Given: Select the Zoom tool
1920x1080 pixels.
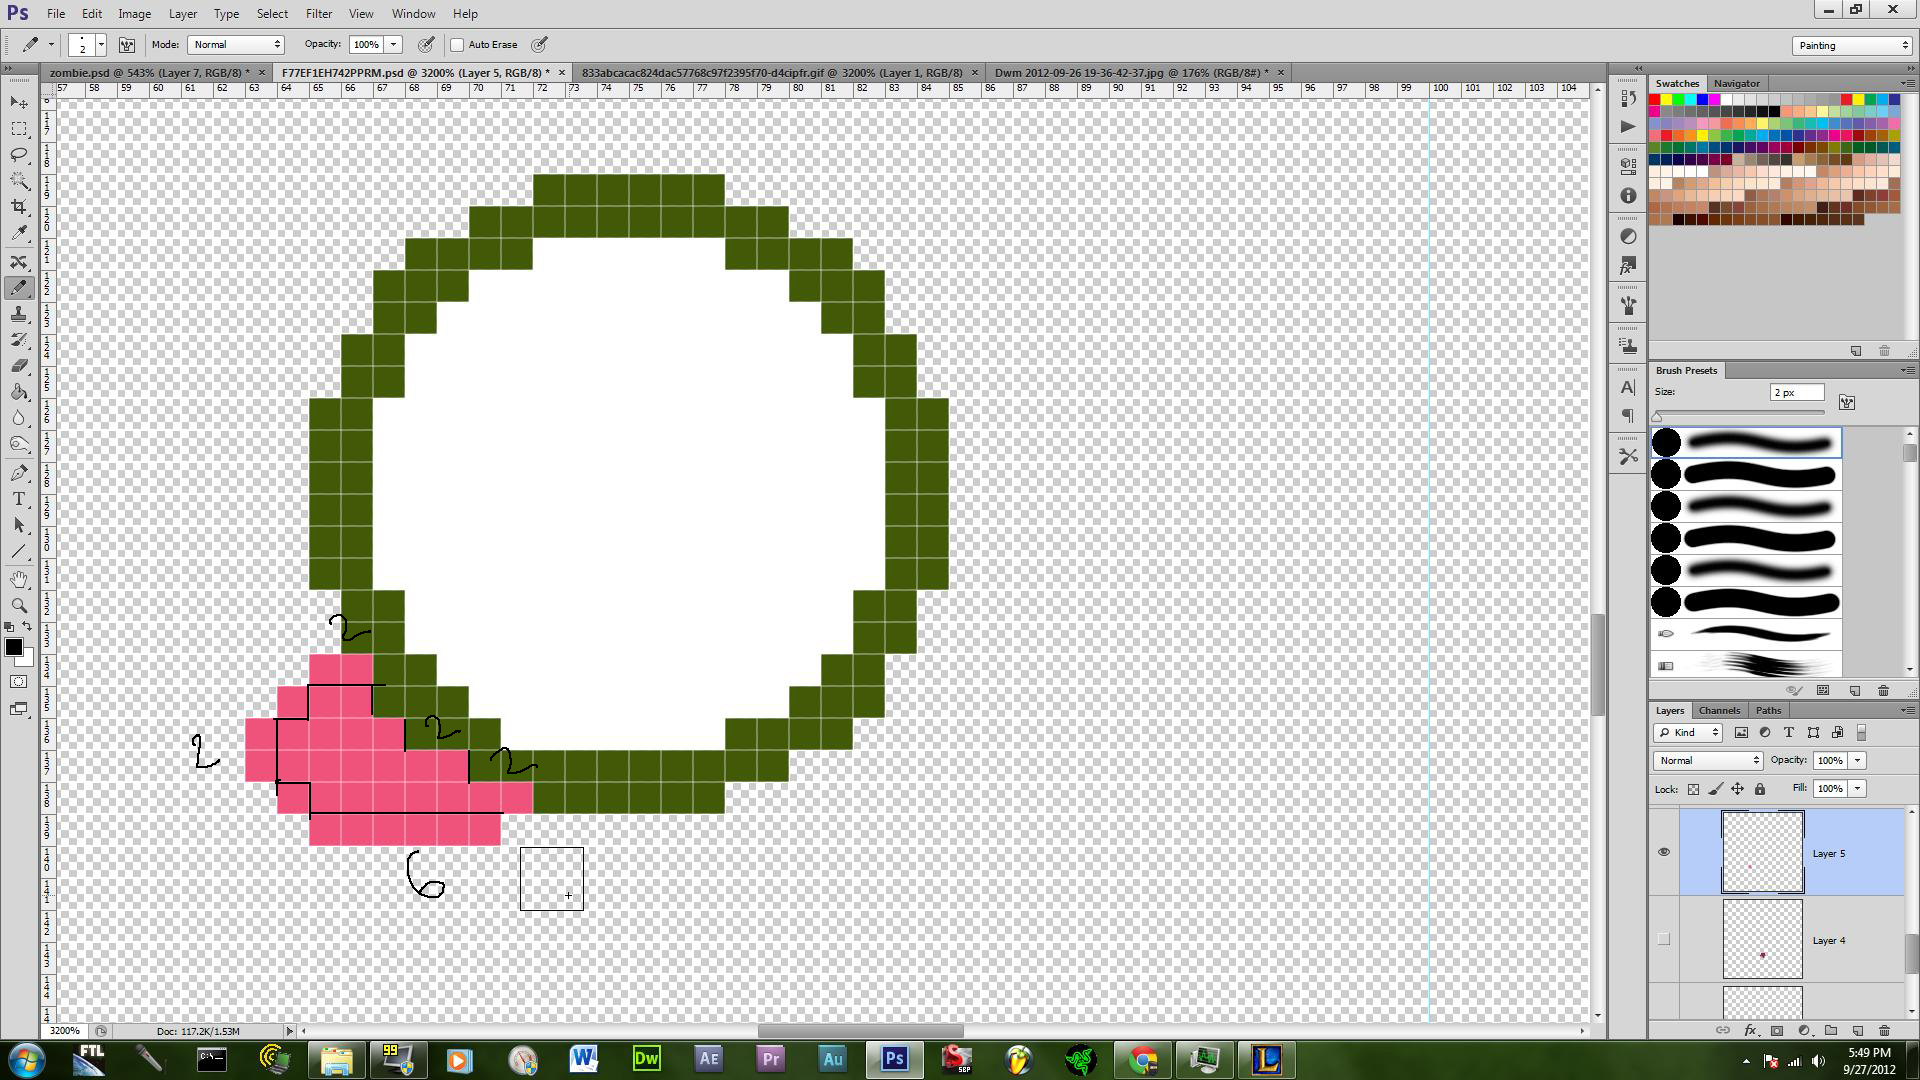Looking at the screenshot, I should [x=19, y=606].
